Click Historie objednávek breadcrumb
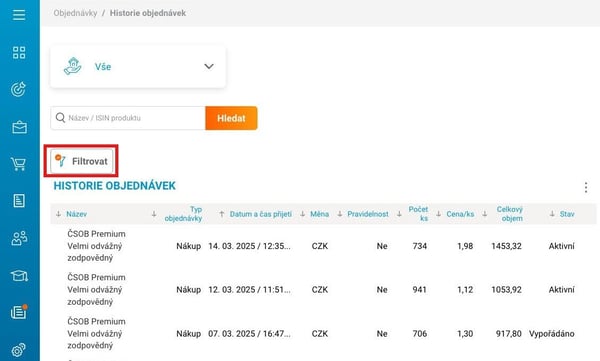Viewport: 600px width, 361px height. pos(148,13)
